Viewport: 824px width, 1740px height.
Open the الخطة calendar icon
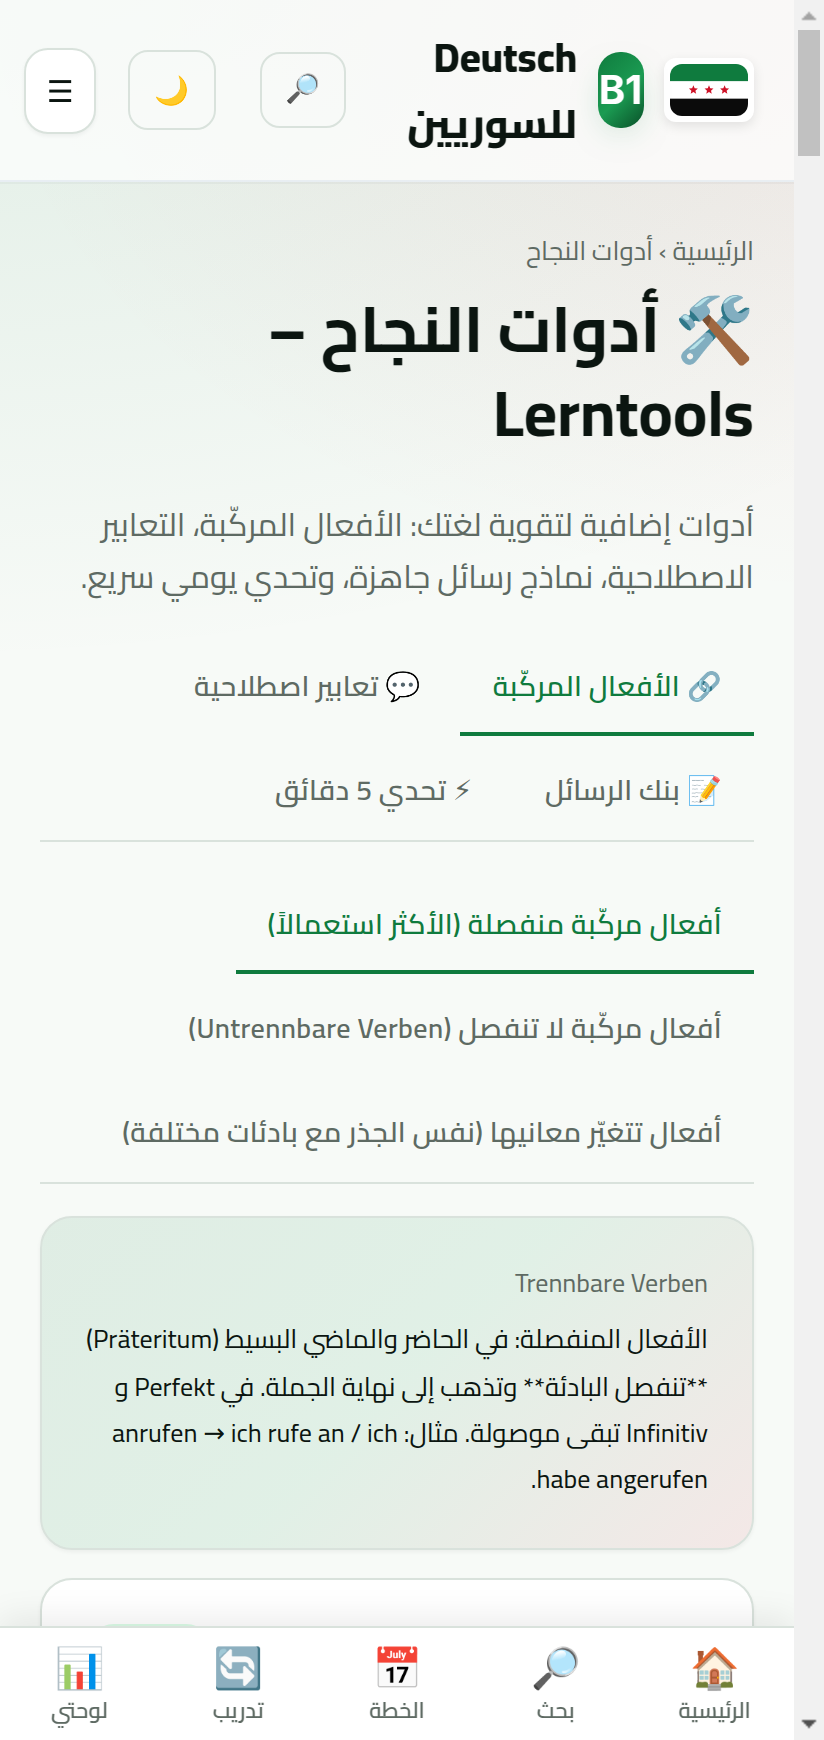point(398,1683)
